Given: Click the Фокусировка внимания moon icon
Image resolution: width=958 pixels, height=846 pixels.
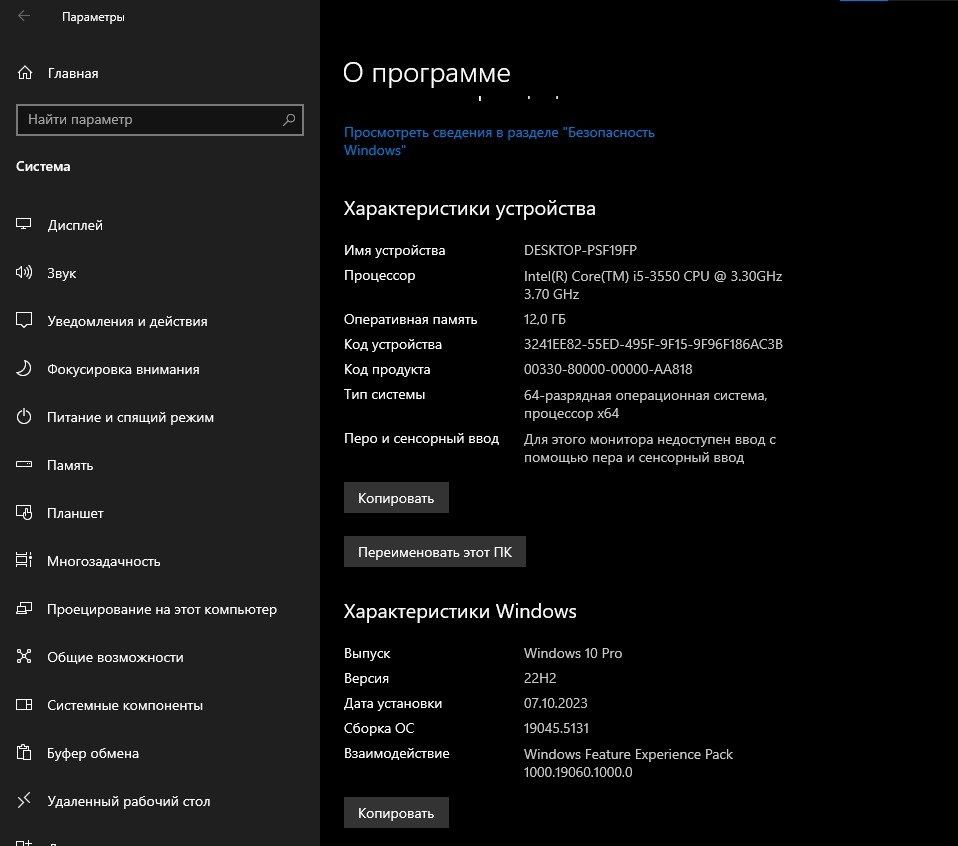Looking at the screenshot, I should coord(24,368).
